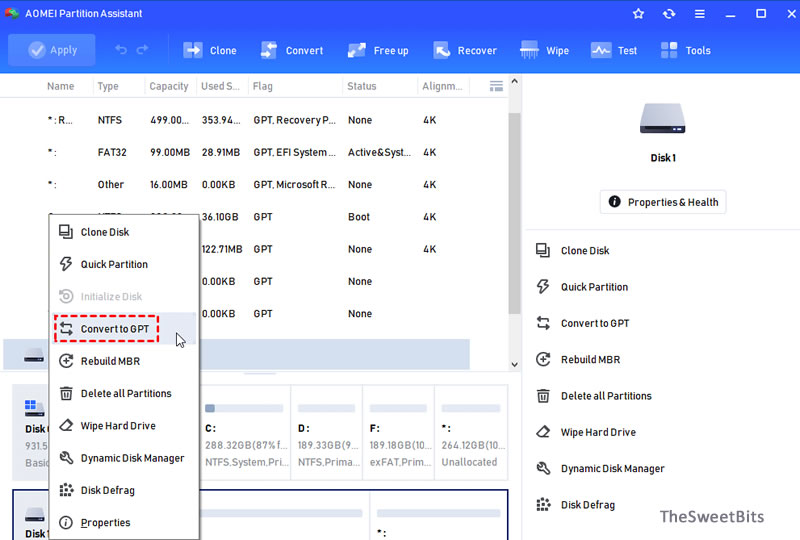
Task: Open the Recover toolbar option
Action: [465, 51]
